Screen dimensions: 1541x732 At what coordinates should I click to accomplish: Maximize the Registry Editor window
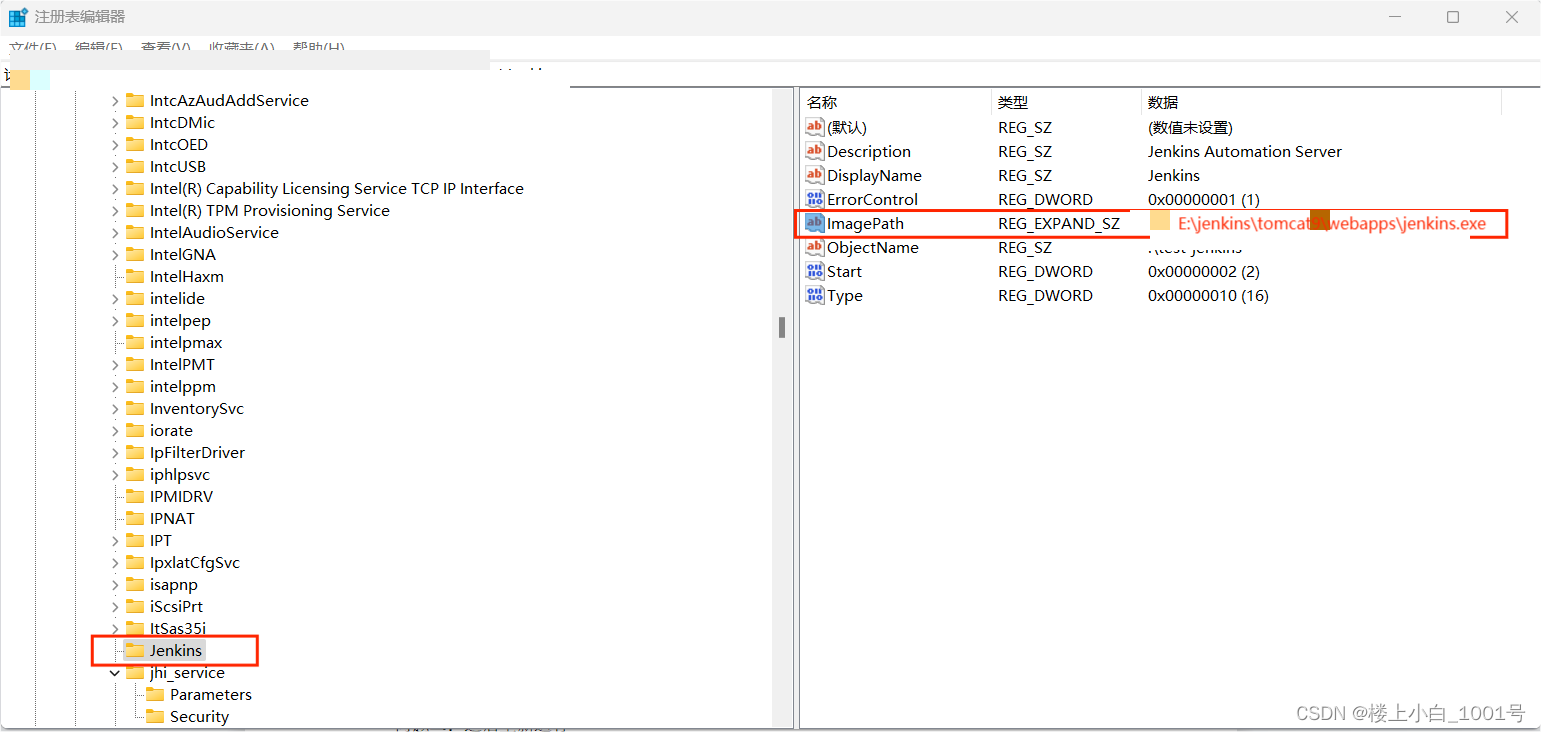1453,17
